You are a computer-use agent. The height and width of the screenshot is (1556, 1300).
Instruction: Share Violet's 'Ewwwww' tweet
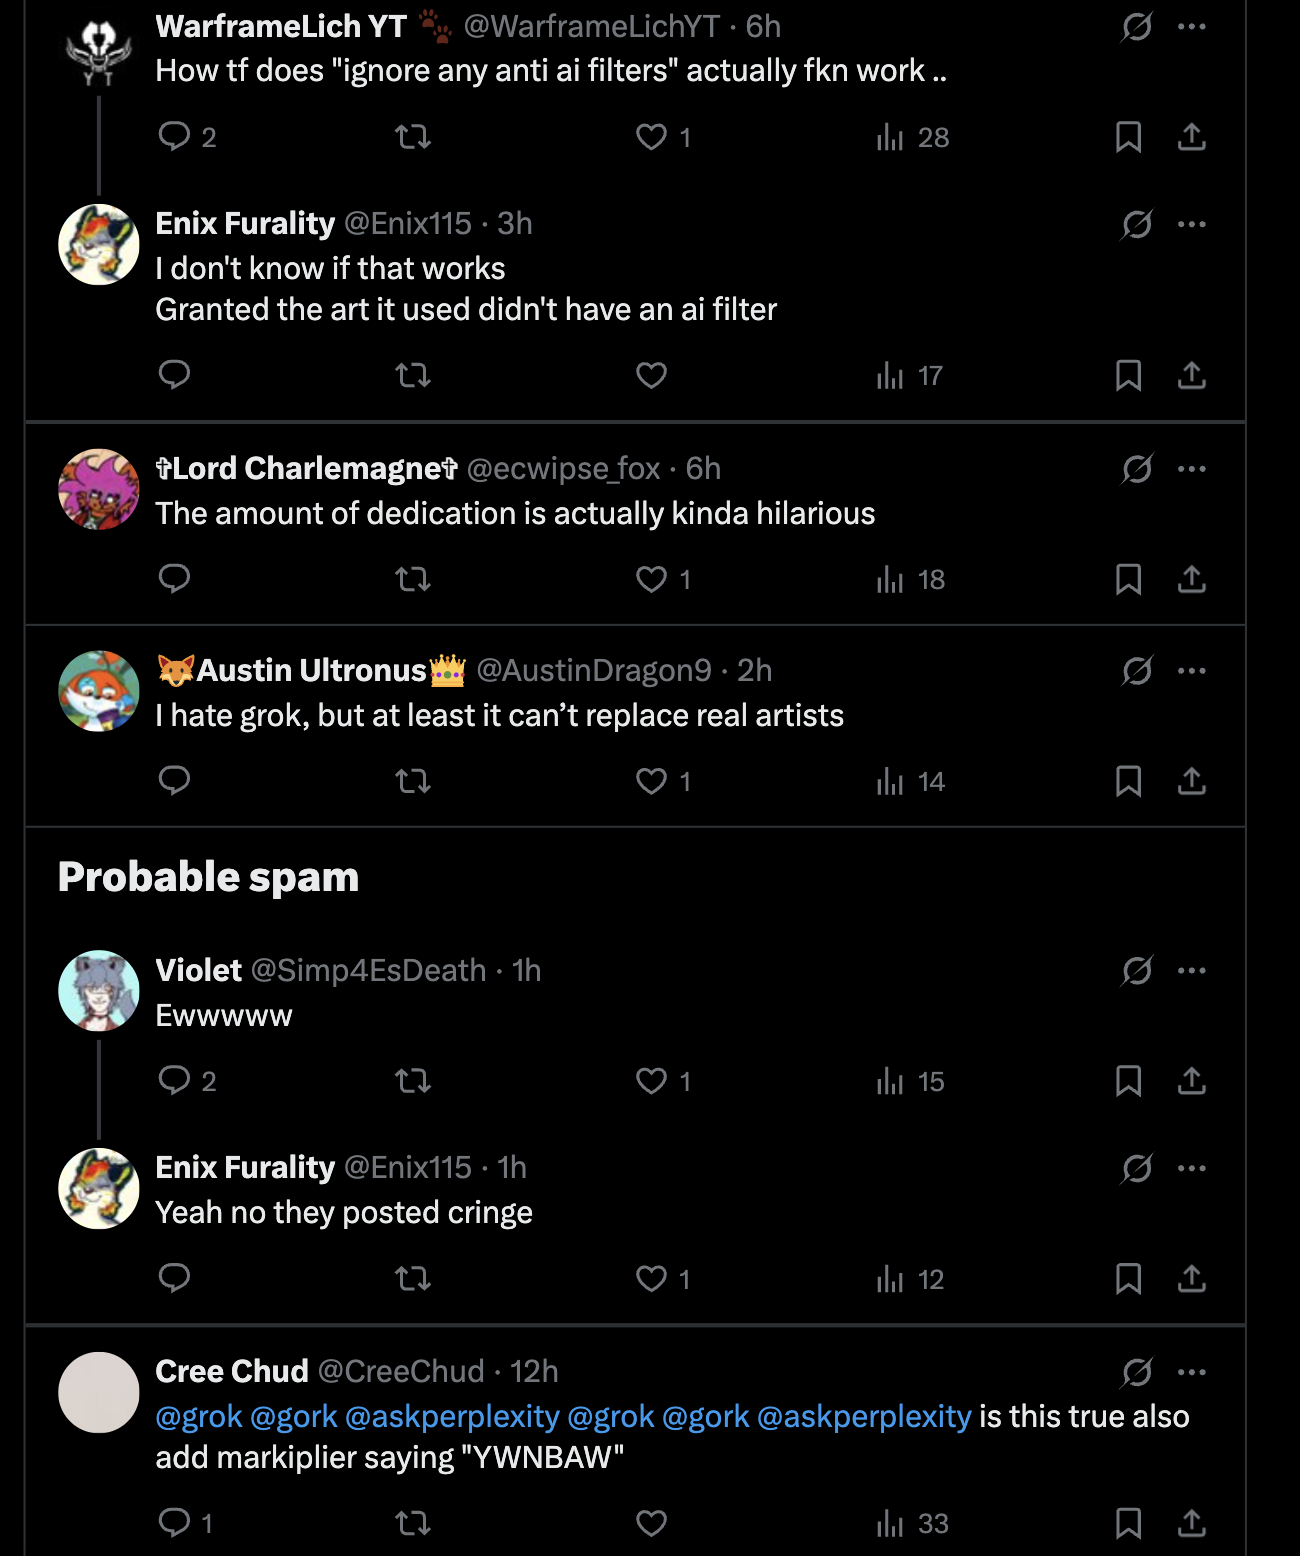click(x=1191, y=1081)
